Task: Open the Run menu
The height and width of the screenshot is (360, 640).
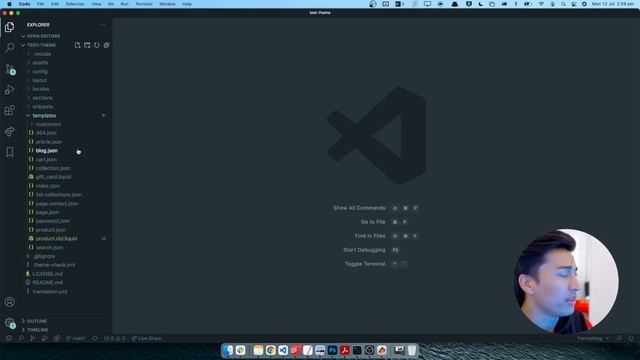Action: pyautogui.click(x=124, y=4)
